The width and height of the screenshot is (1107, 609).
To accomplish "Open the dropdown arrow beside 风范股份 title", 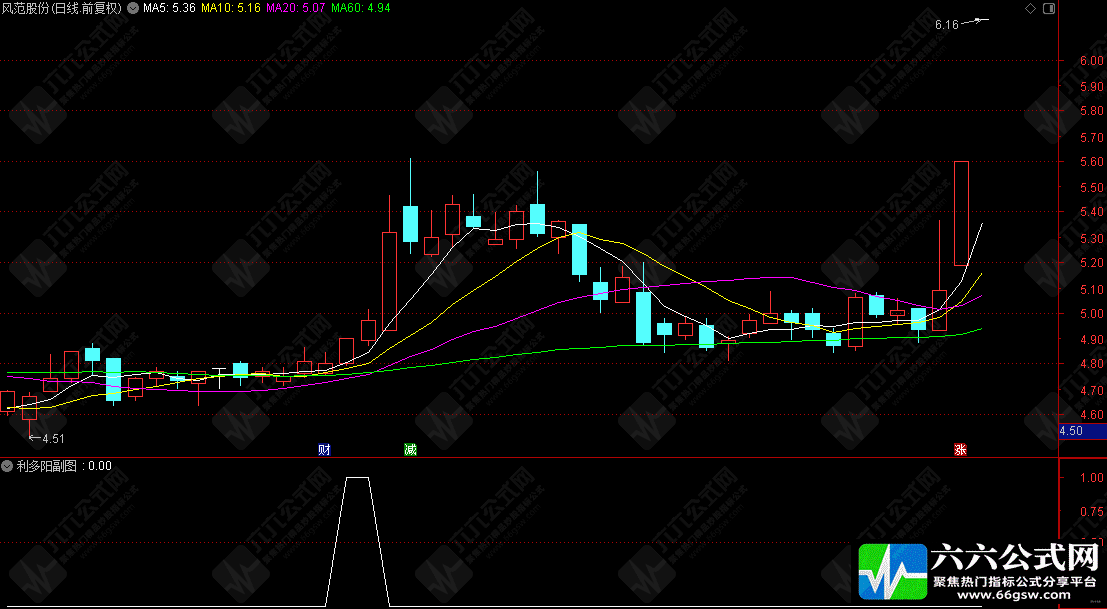I will point(132,8).
